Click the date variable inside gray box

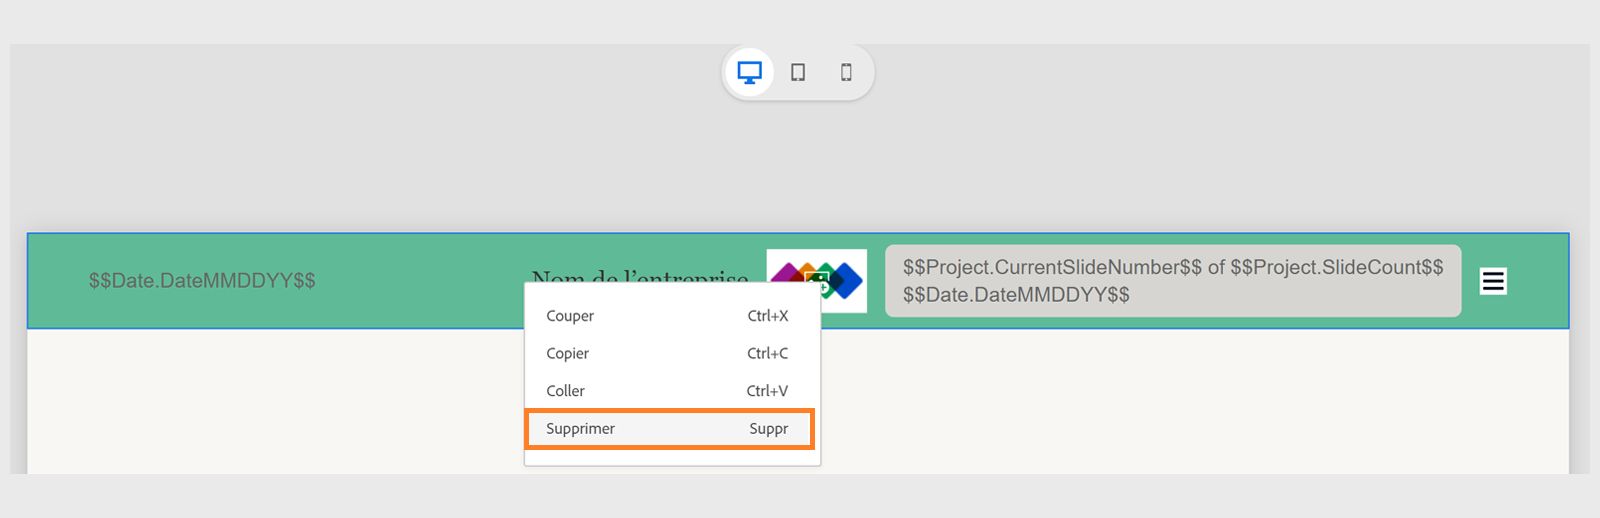coord(1016,295)
